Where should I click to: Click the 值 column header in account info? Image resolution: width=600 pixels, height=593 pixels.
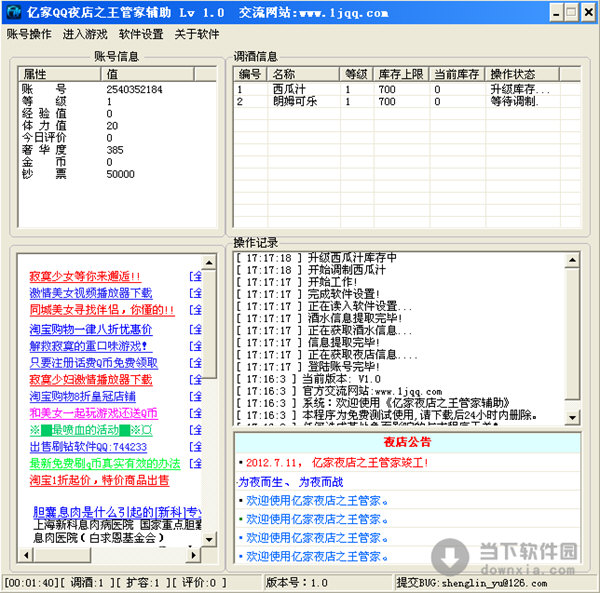tap(148, 74)
